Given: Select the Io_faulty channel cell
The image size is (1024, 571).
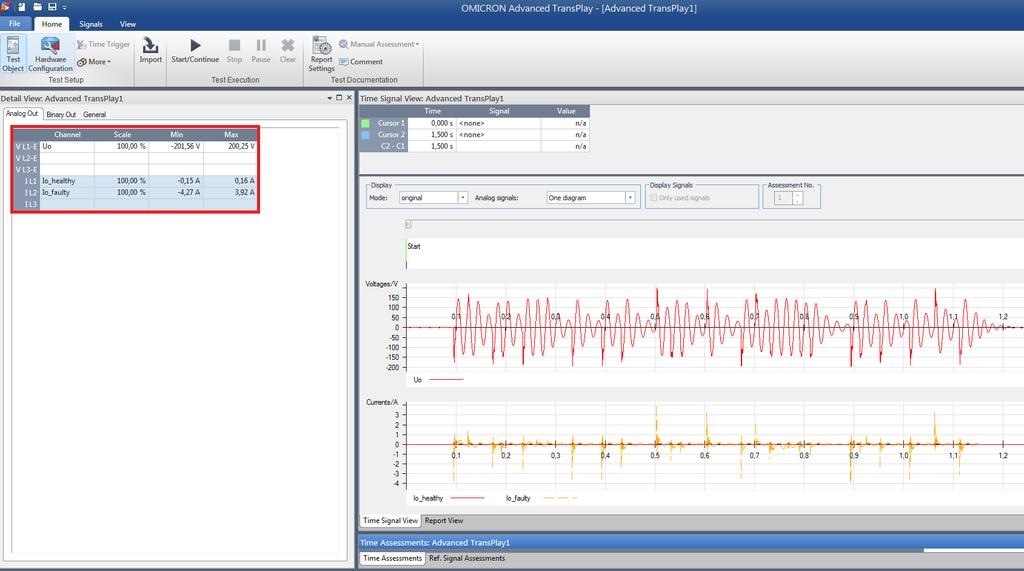Looking at the screenshot, I should pos(67,193).
